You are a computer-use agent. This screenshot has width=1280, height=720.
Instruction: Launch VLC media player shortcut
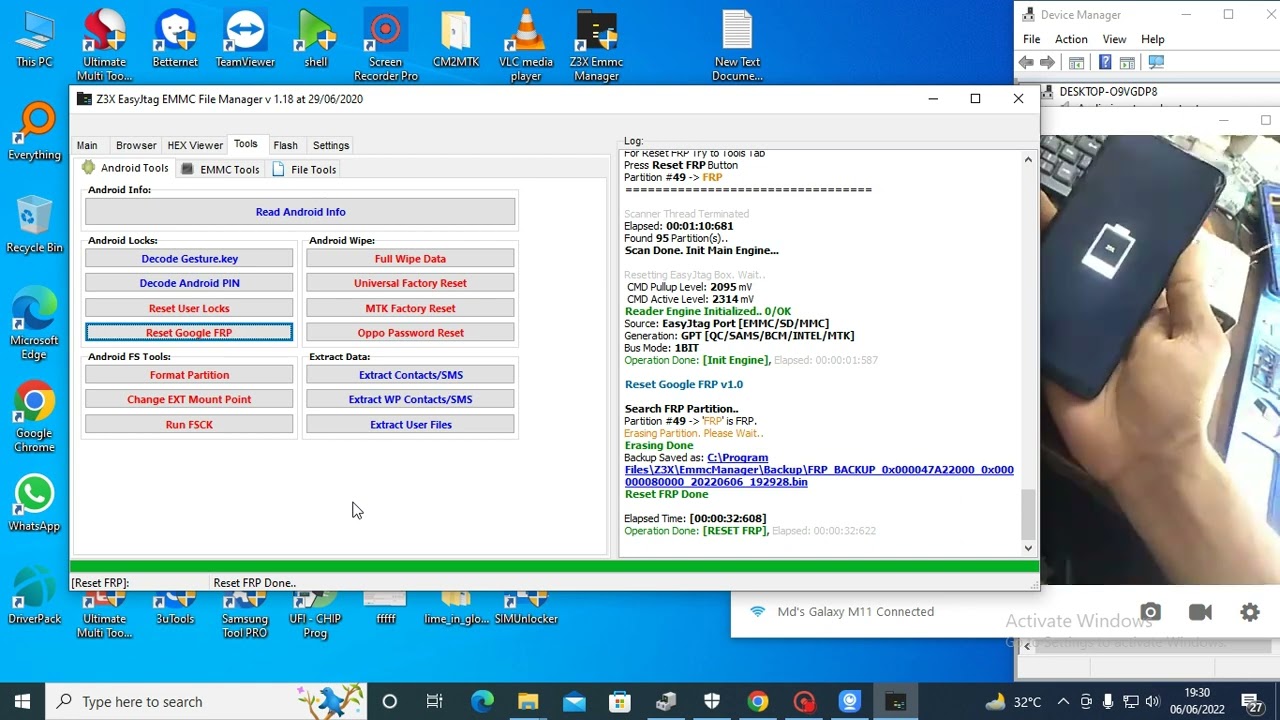coord(526,46)
